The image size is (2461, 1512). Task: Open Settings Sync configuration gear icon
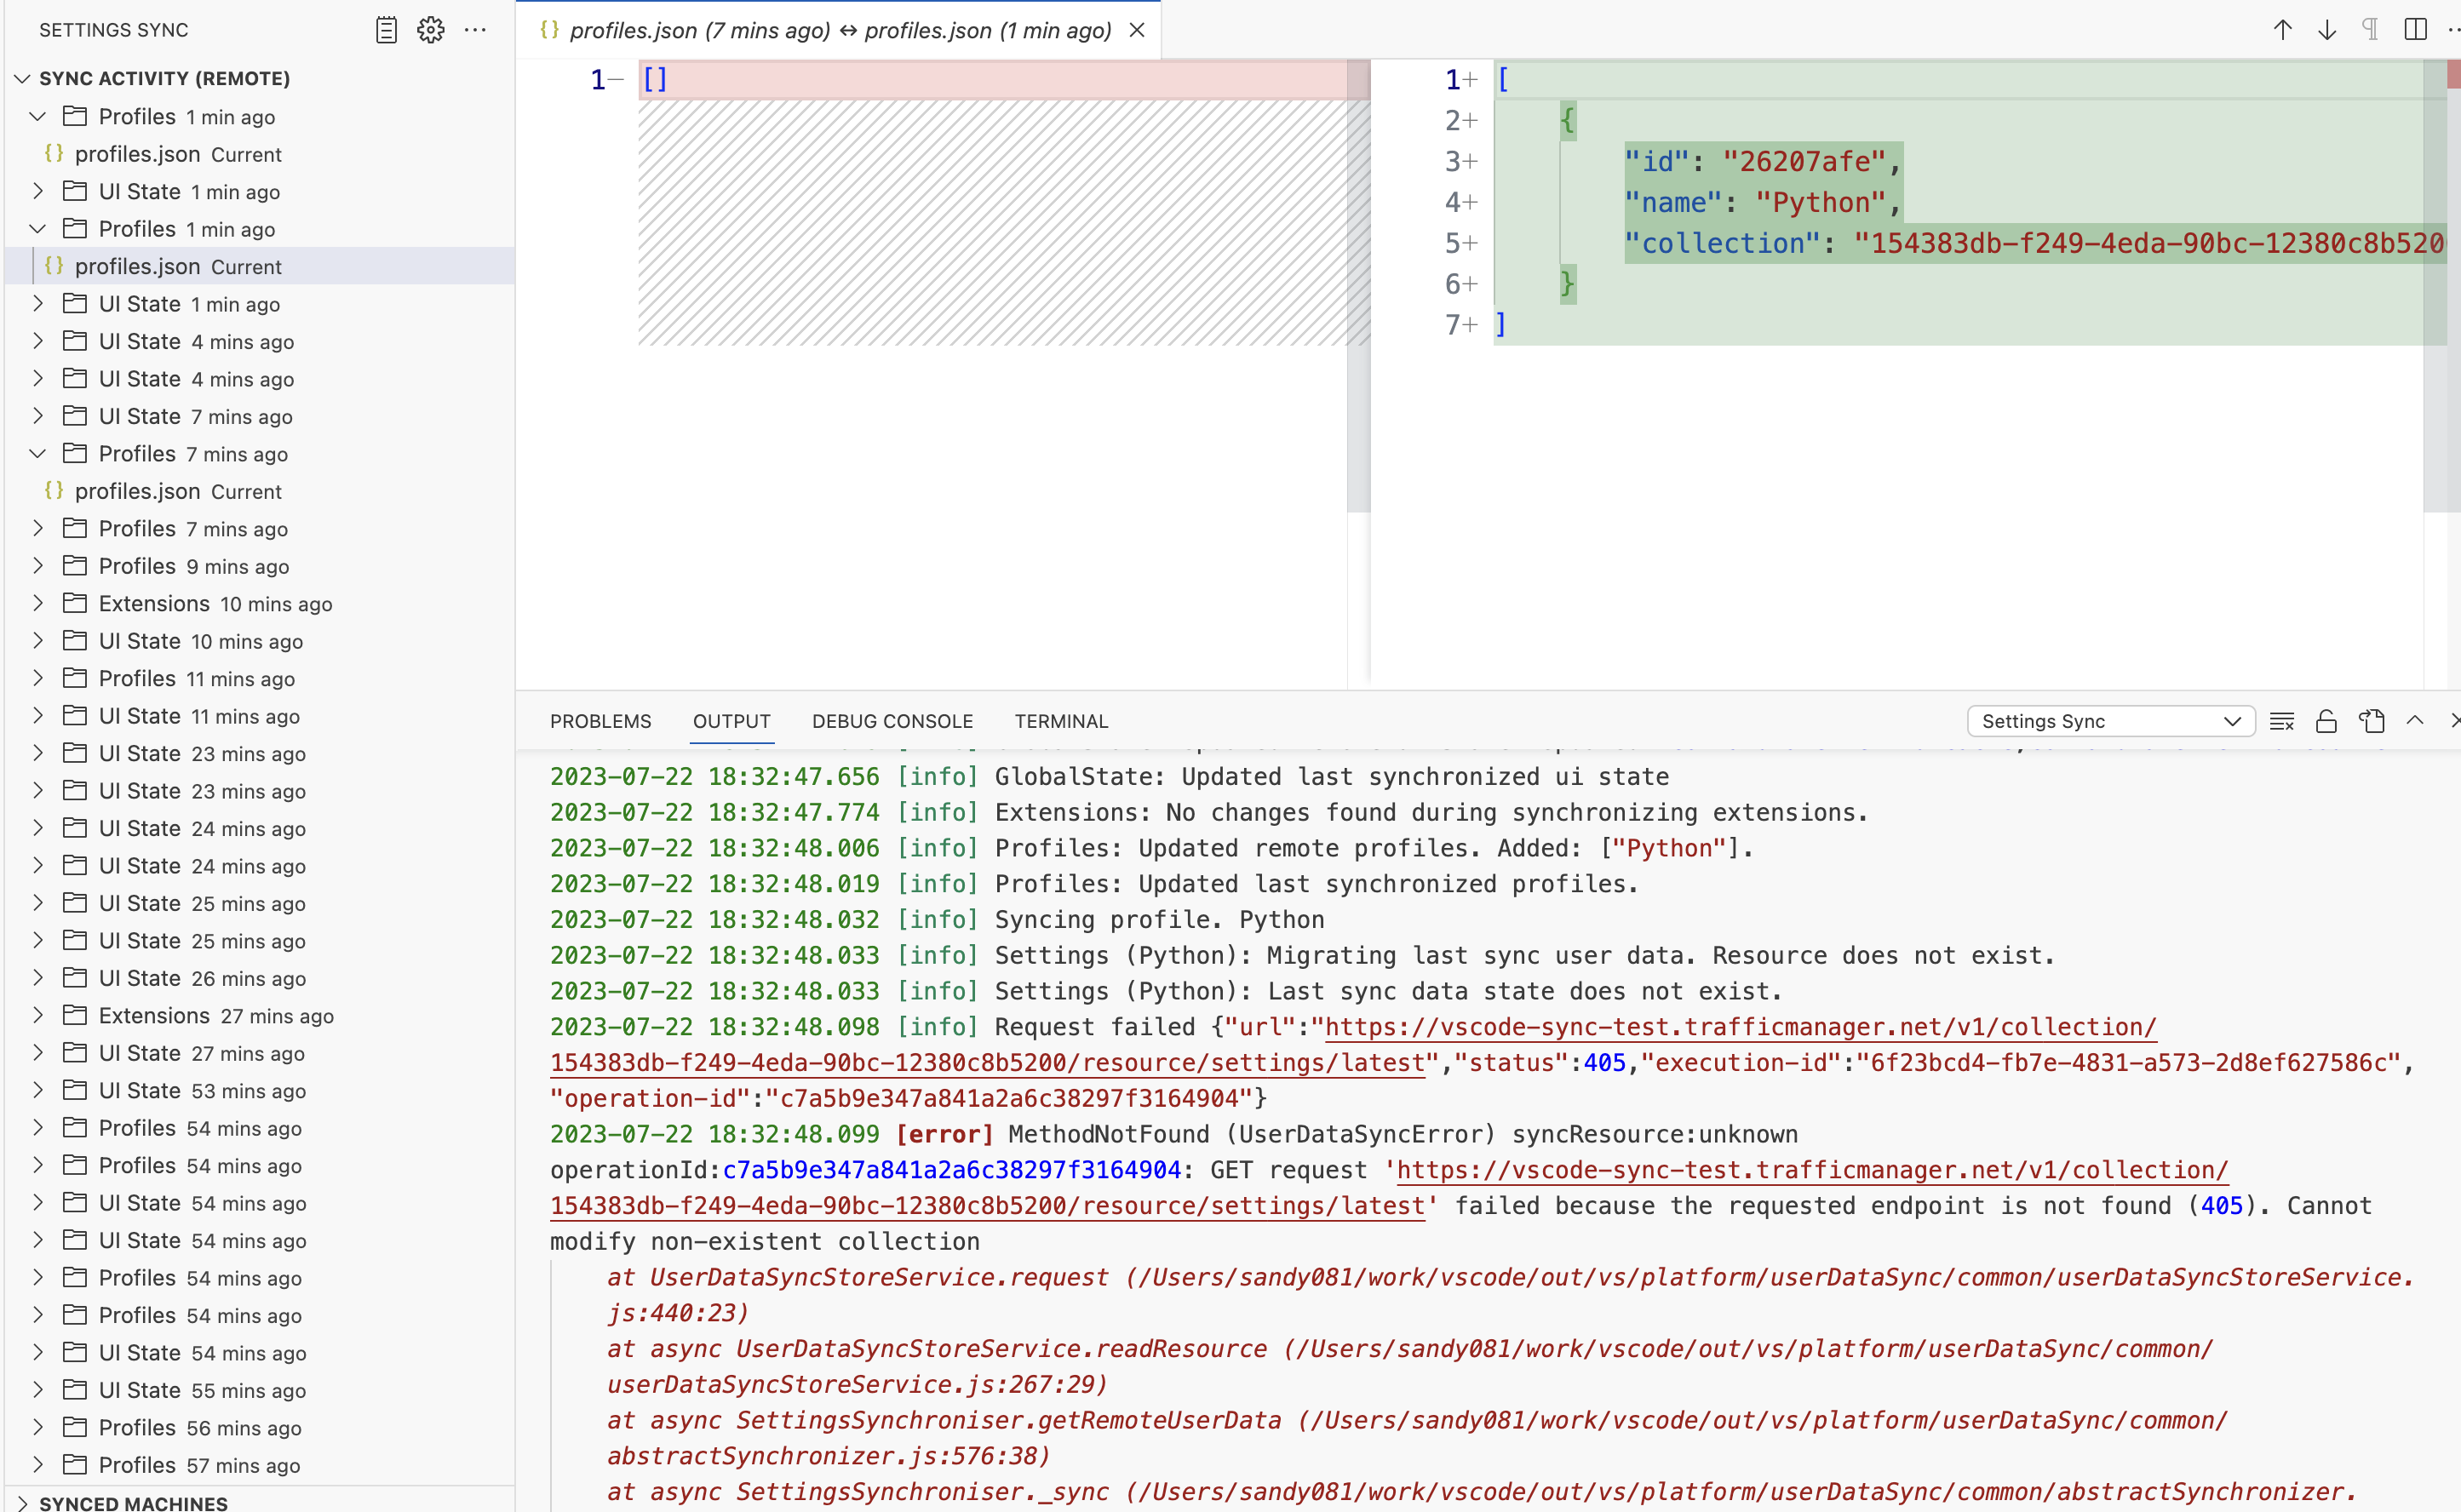(x=430, y=30)
